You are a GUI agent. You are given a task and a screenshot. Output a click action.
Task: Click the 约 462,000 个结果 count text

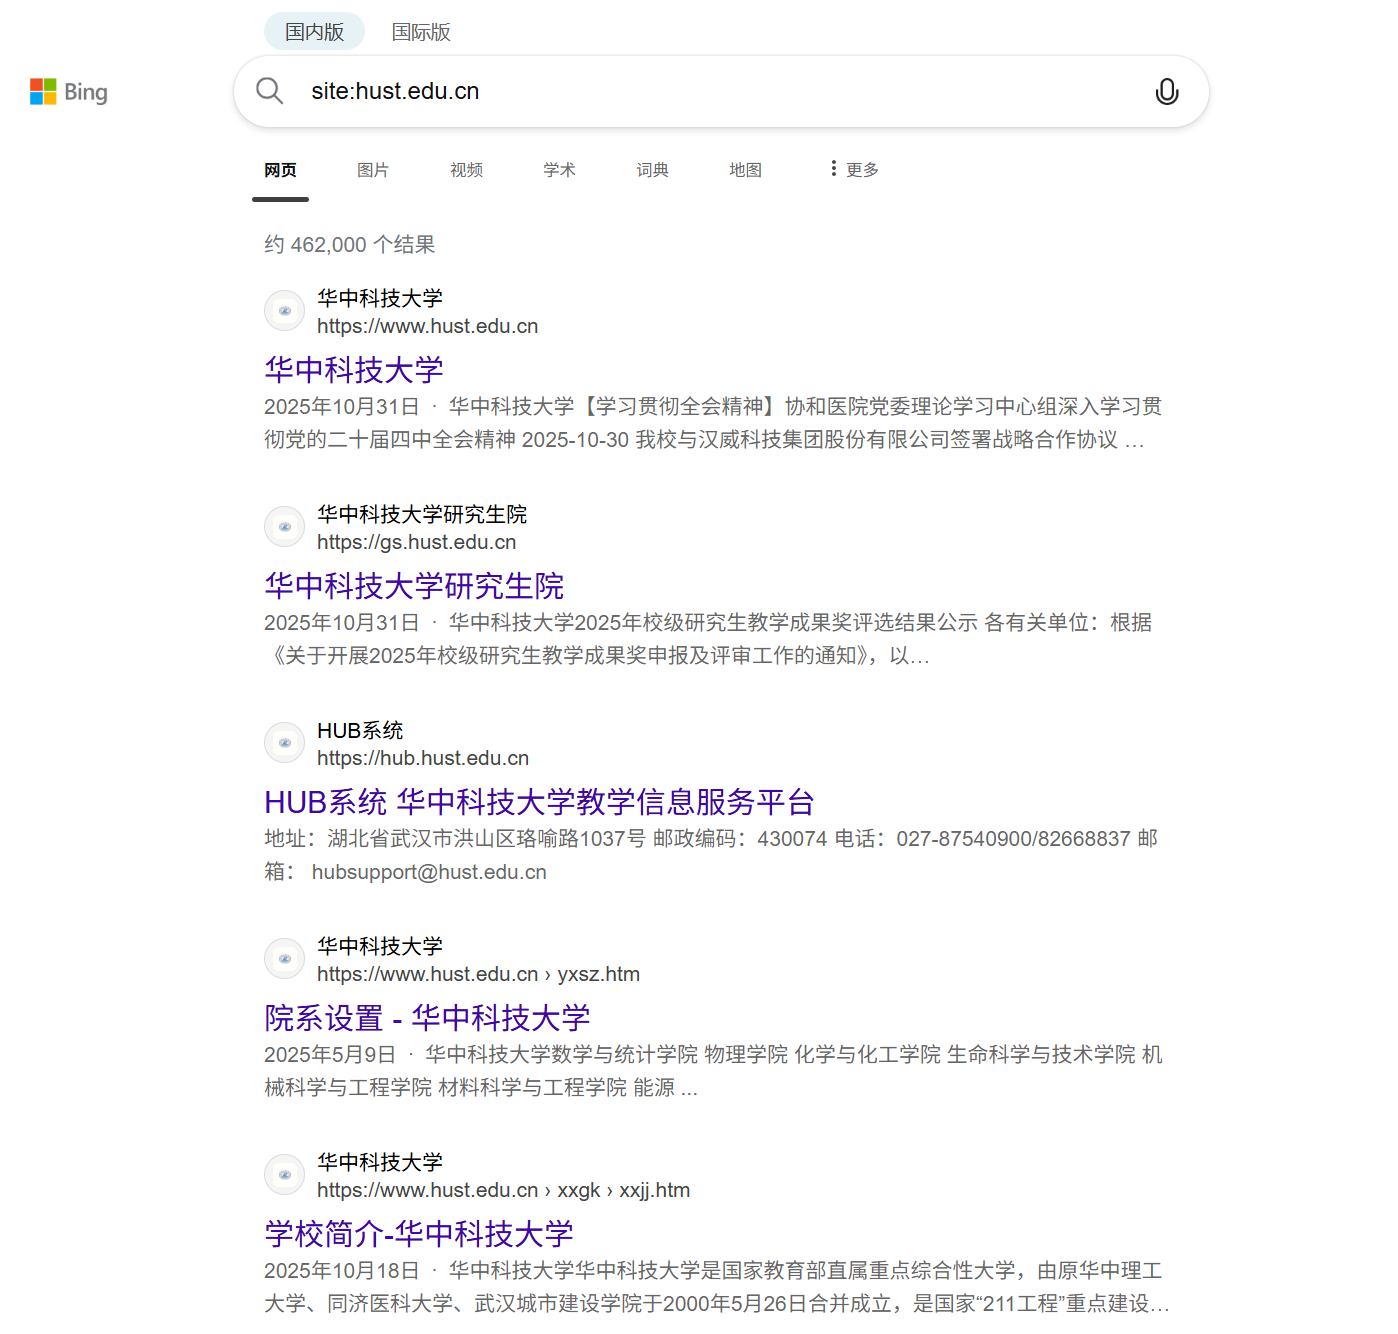coord(349,245)
